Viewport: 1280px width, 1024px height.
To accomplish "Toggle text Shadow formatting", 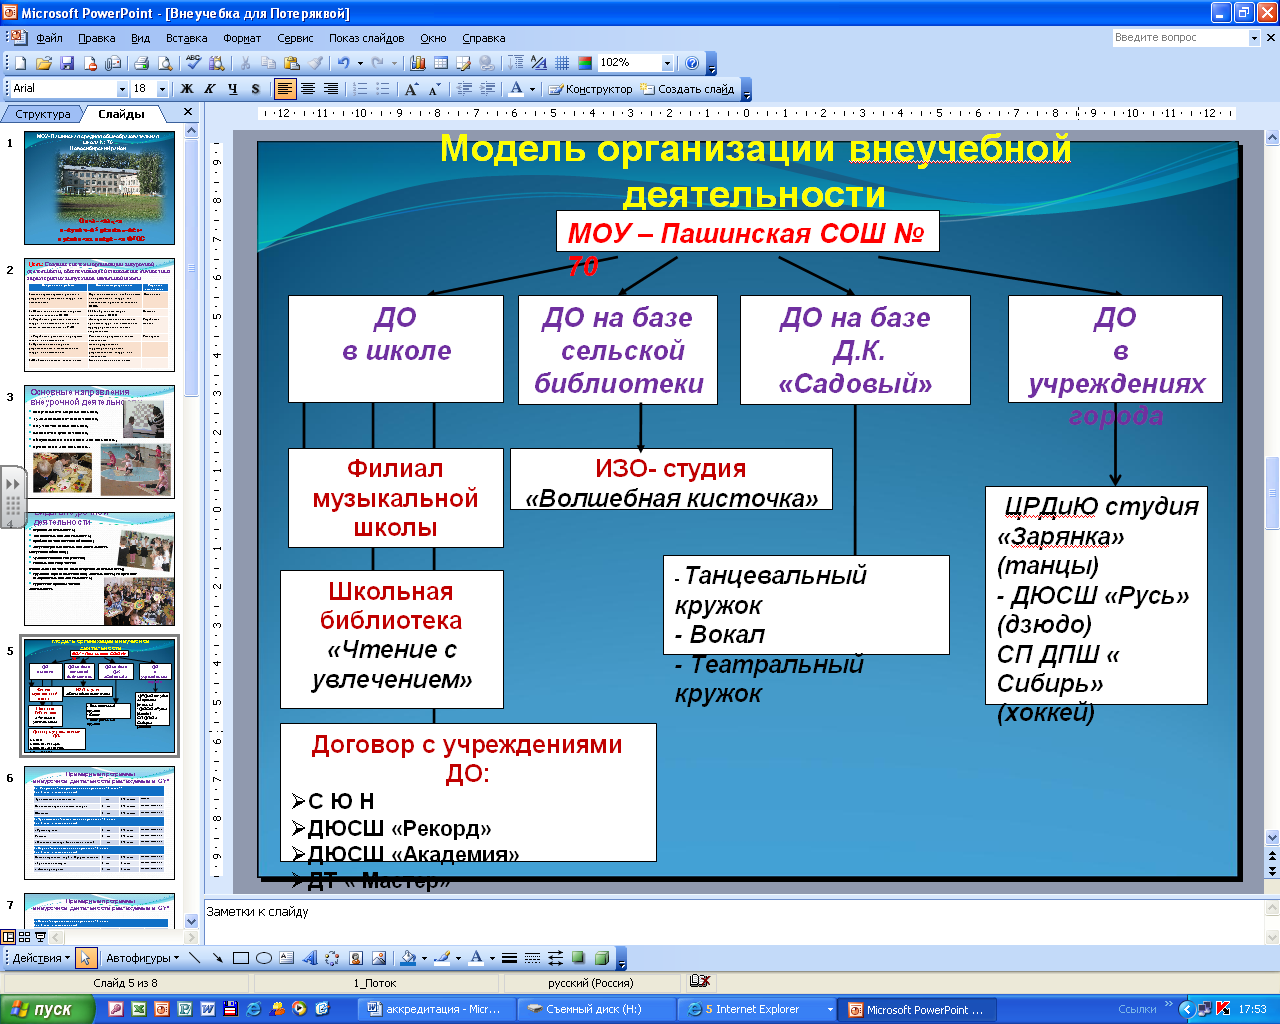I will pyautogui.click(x=255, y=89).
